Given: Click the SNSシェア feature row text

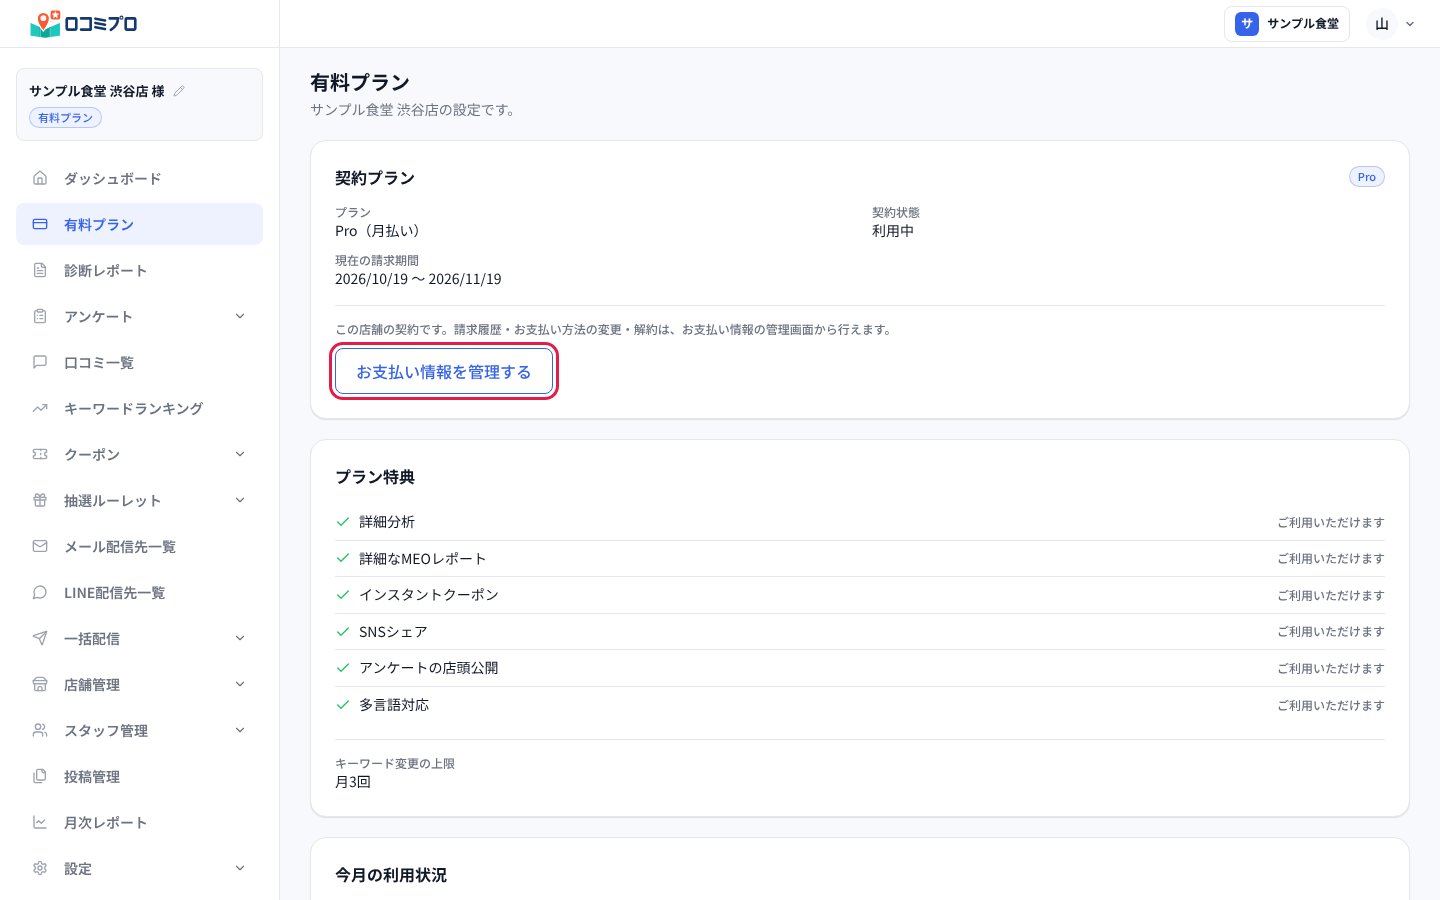Looking at the screenshot, I should coord(393,632).
